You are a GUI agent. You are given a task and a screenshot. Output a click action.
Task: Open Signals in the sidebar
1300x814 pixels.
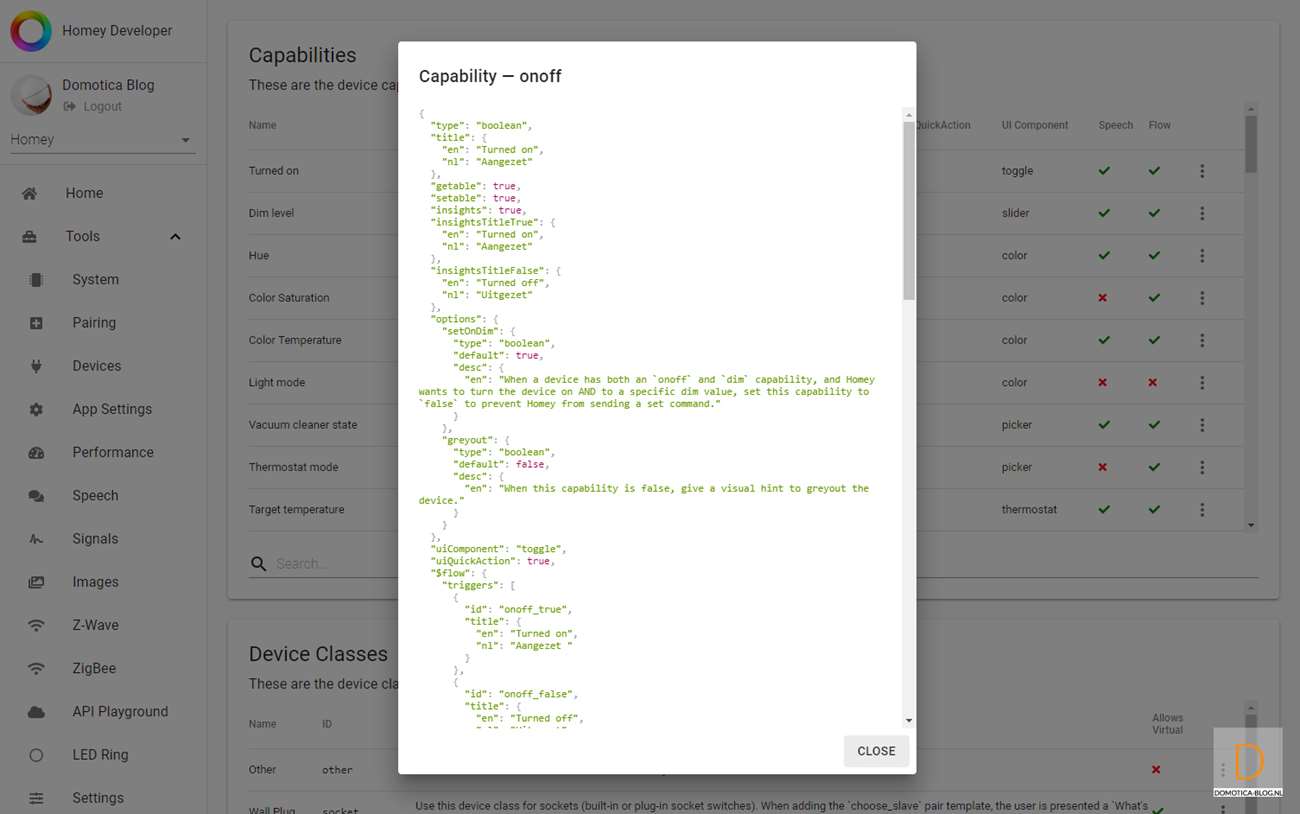pos(95,539)
